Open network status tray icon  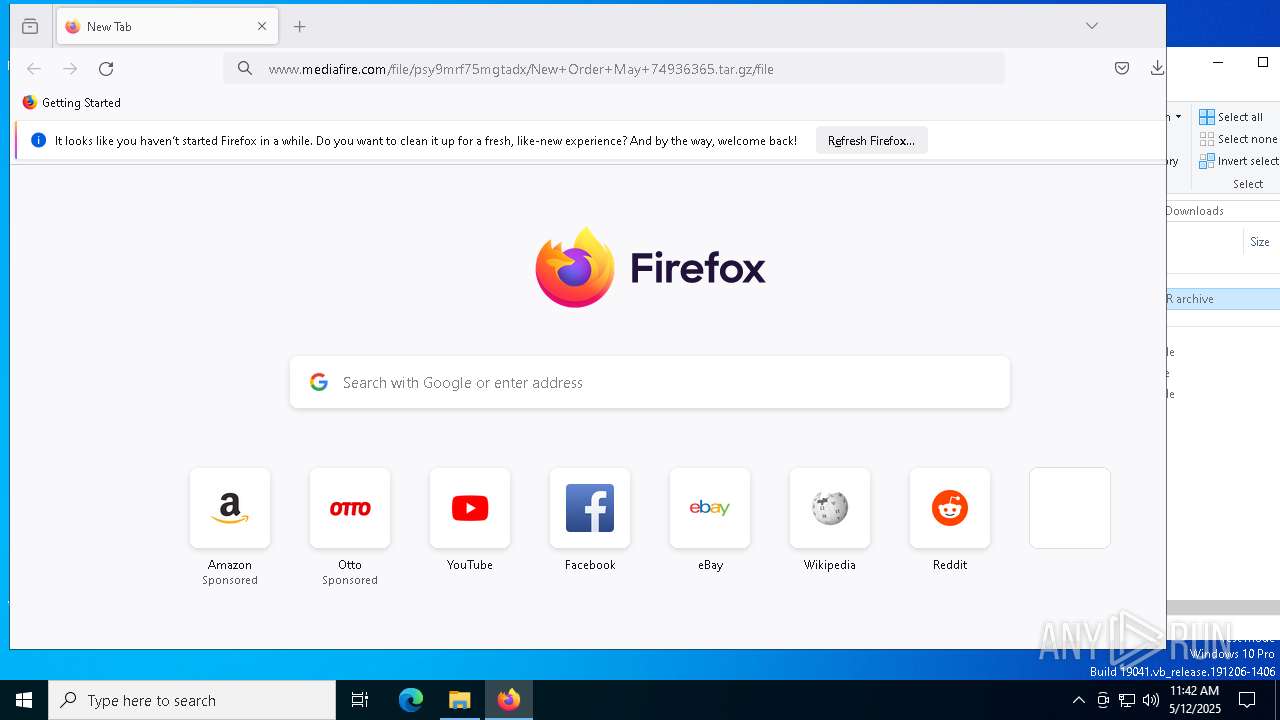tap(1127, 700)
